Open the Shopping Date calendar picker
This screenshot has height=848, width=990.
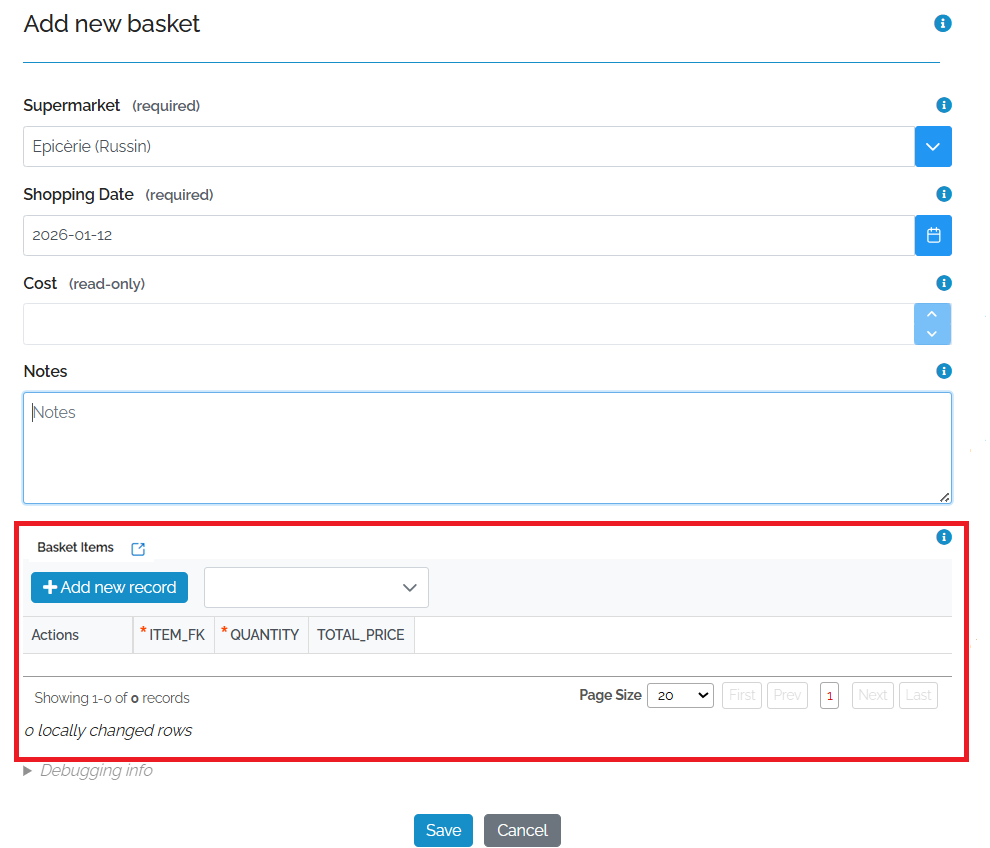933,236
